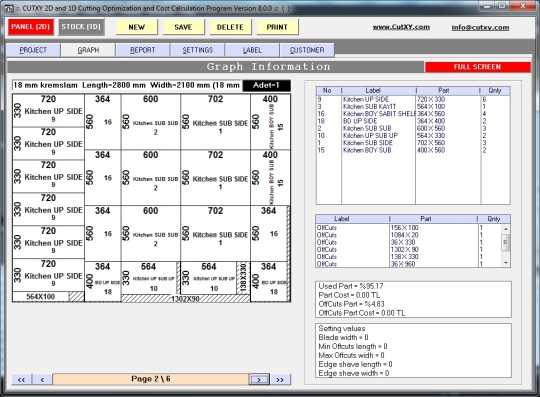Click the NEW button

pyautogui.click(x=137, y=27)
